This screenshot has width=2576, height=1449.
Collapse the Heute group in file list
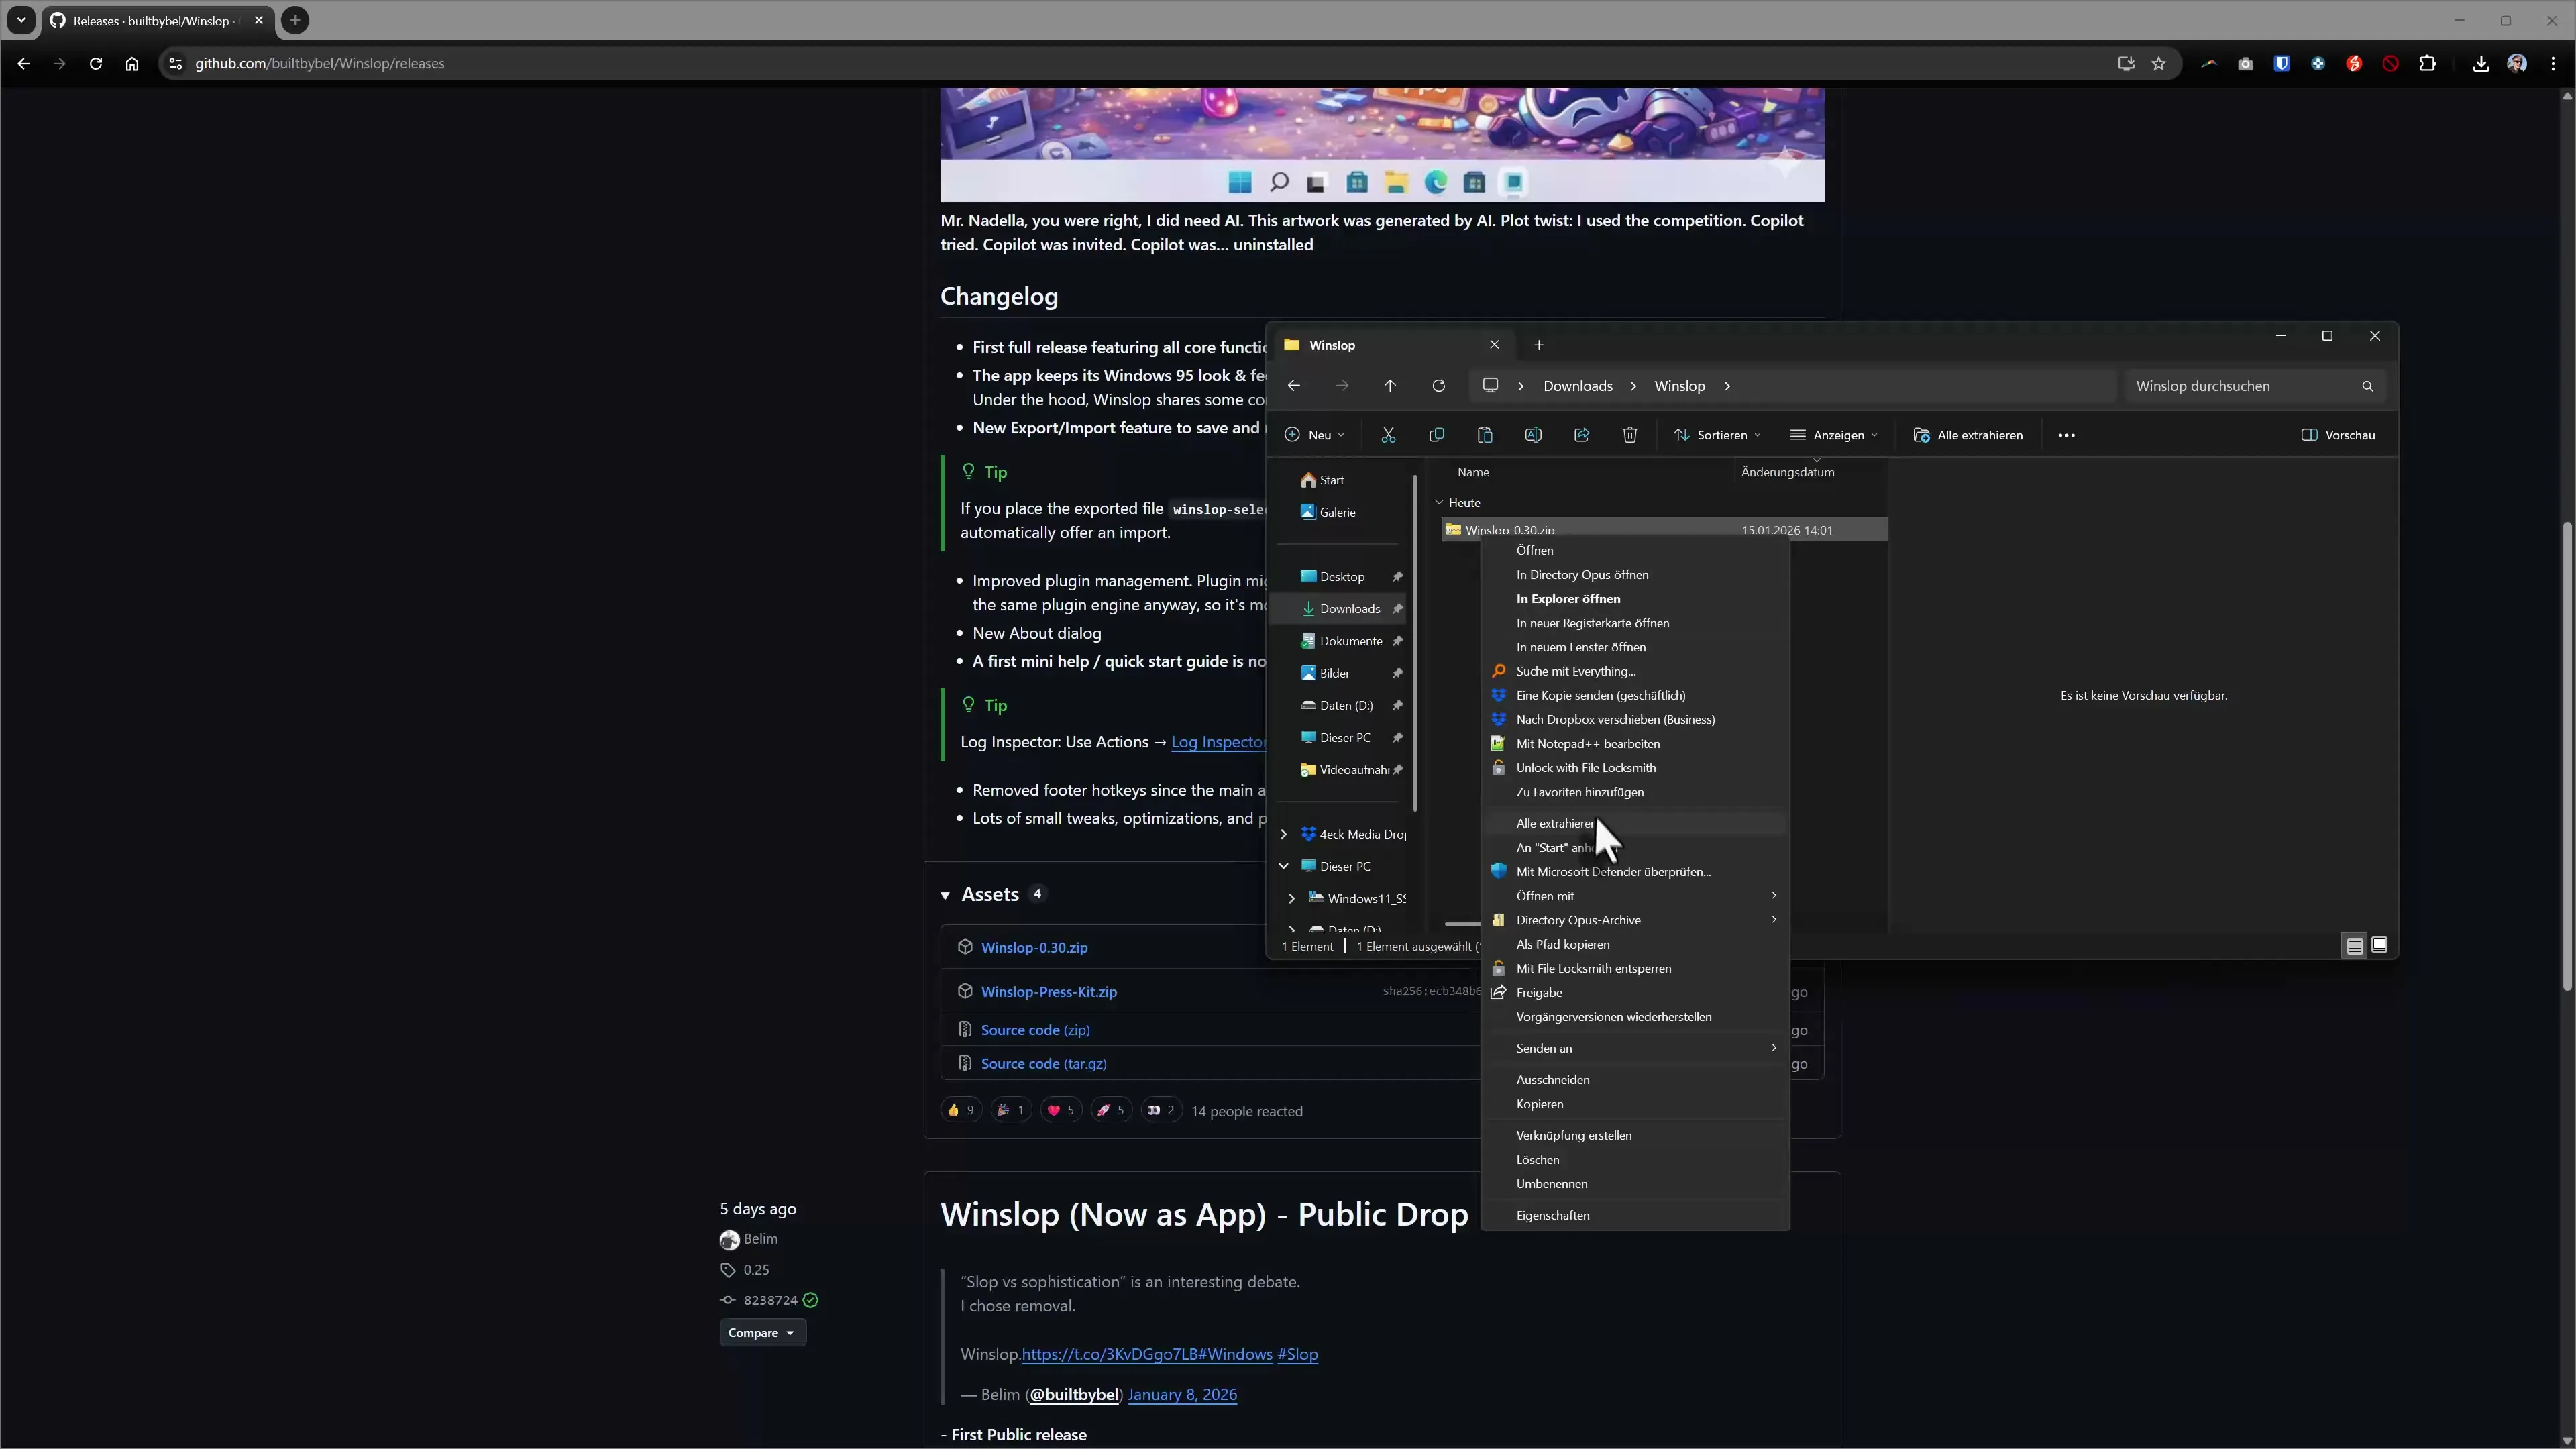pos(1439,503)
